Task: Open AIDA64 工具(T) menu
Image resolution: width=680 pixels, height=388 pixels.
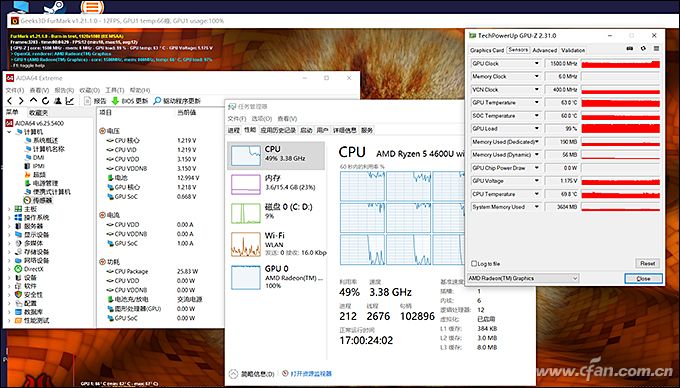Action: [114, 90]
